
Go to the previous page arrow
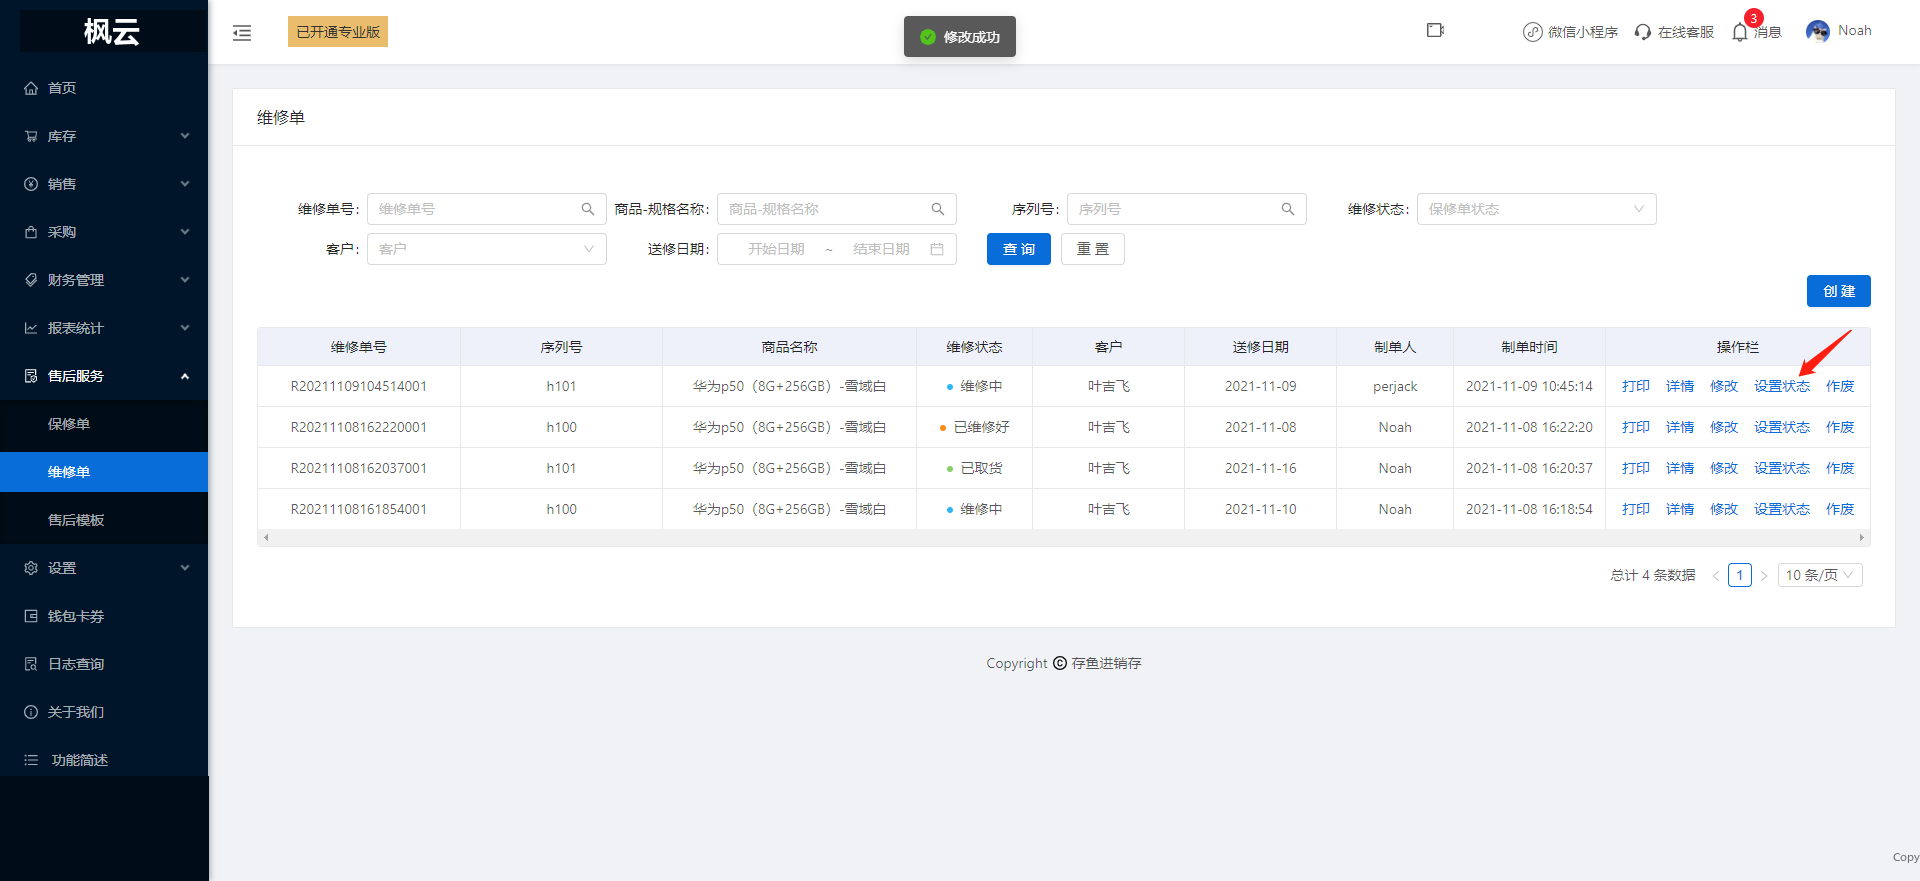coord(1716,576)
